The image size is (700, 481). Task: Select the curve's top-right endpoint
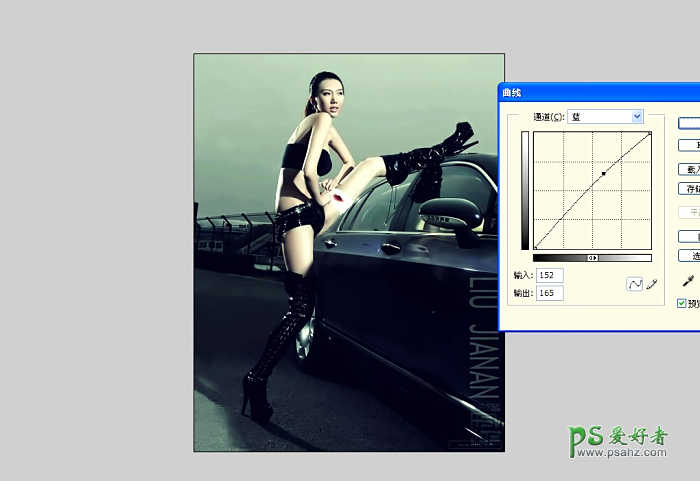click(x=650, y=133)
